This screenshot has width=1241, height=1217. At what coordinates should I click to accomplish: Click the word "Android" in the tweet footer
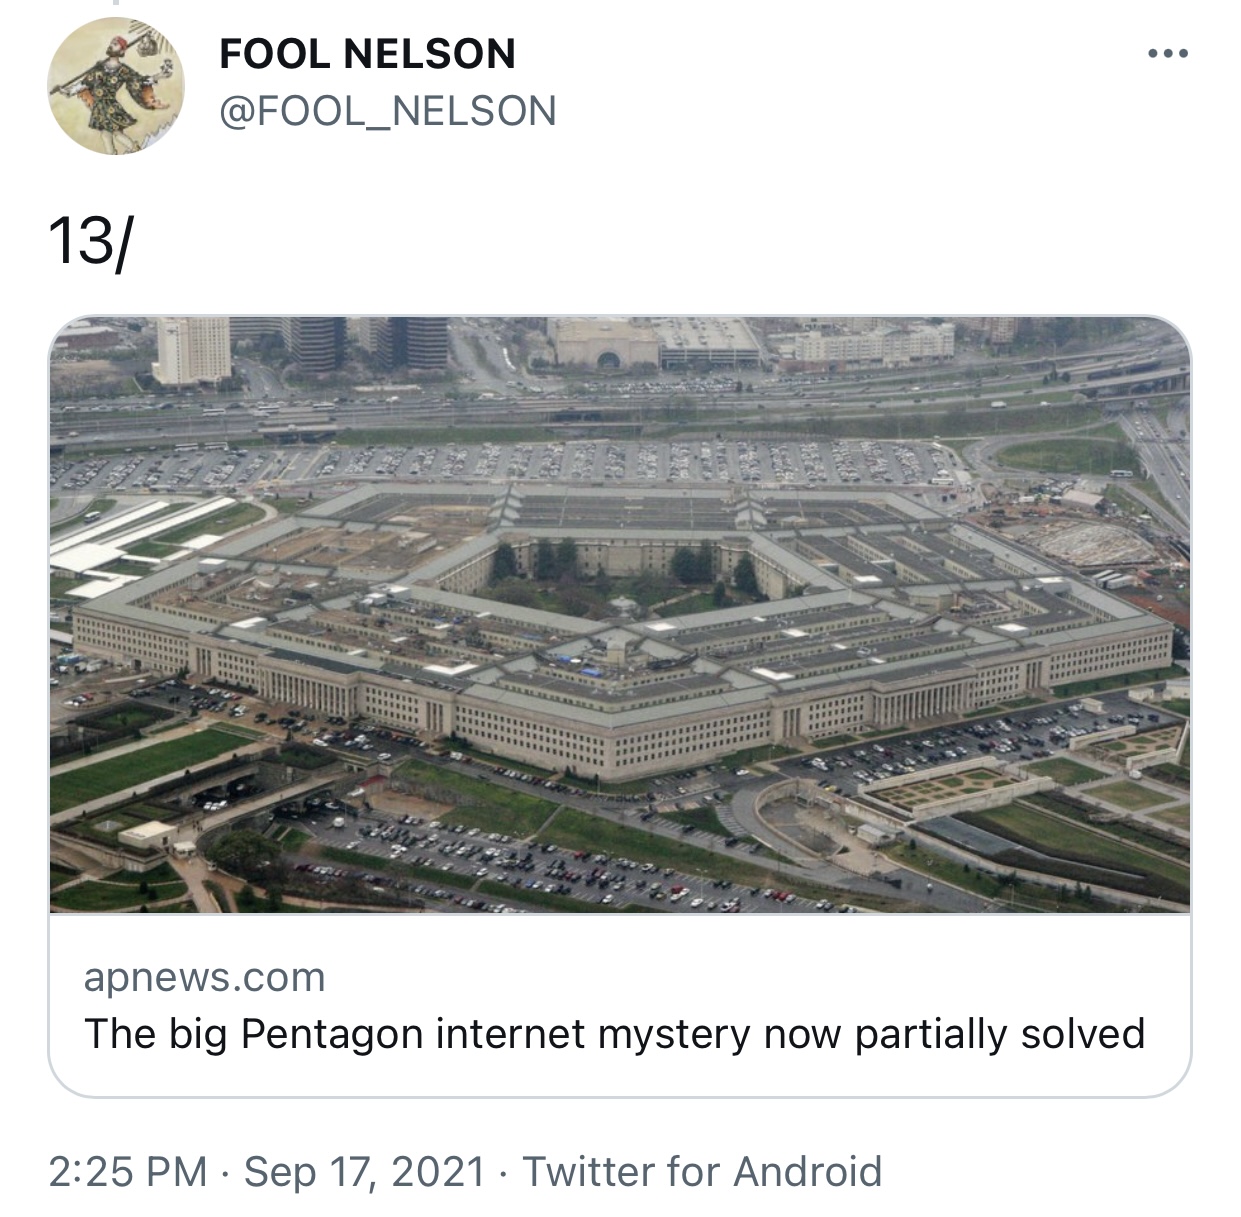point(807,1171)
